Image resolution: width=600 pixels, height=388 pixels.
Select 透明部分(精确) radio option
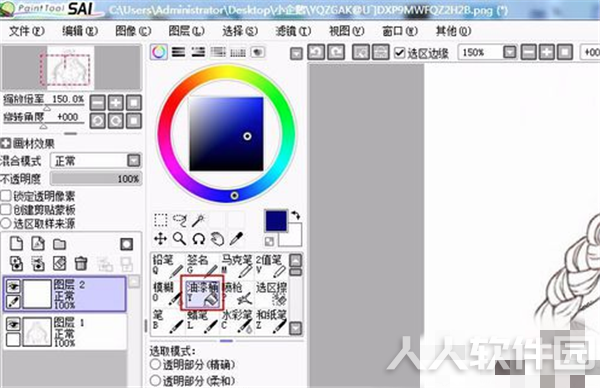(155, 364)
